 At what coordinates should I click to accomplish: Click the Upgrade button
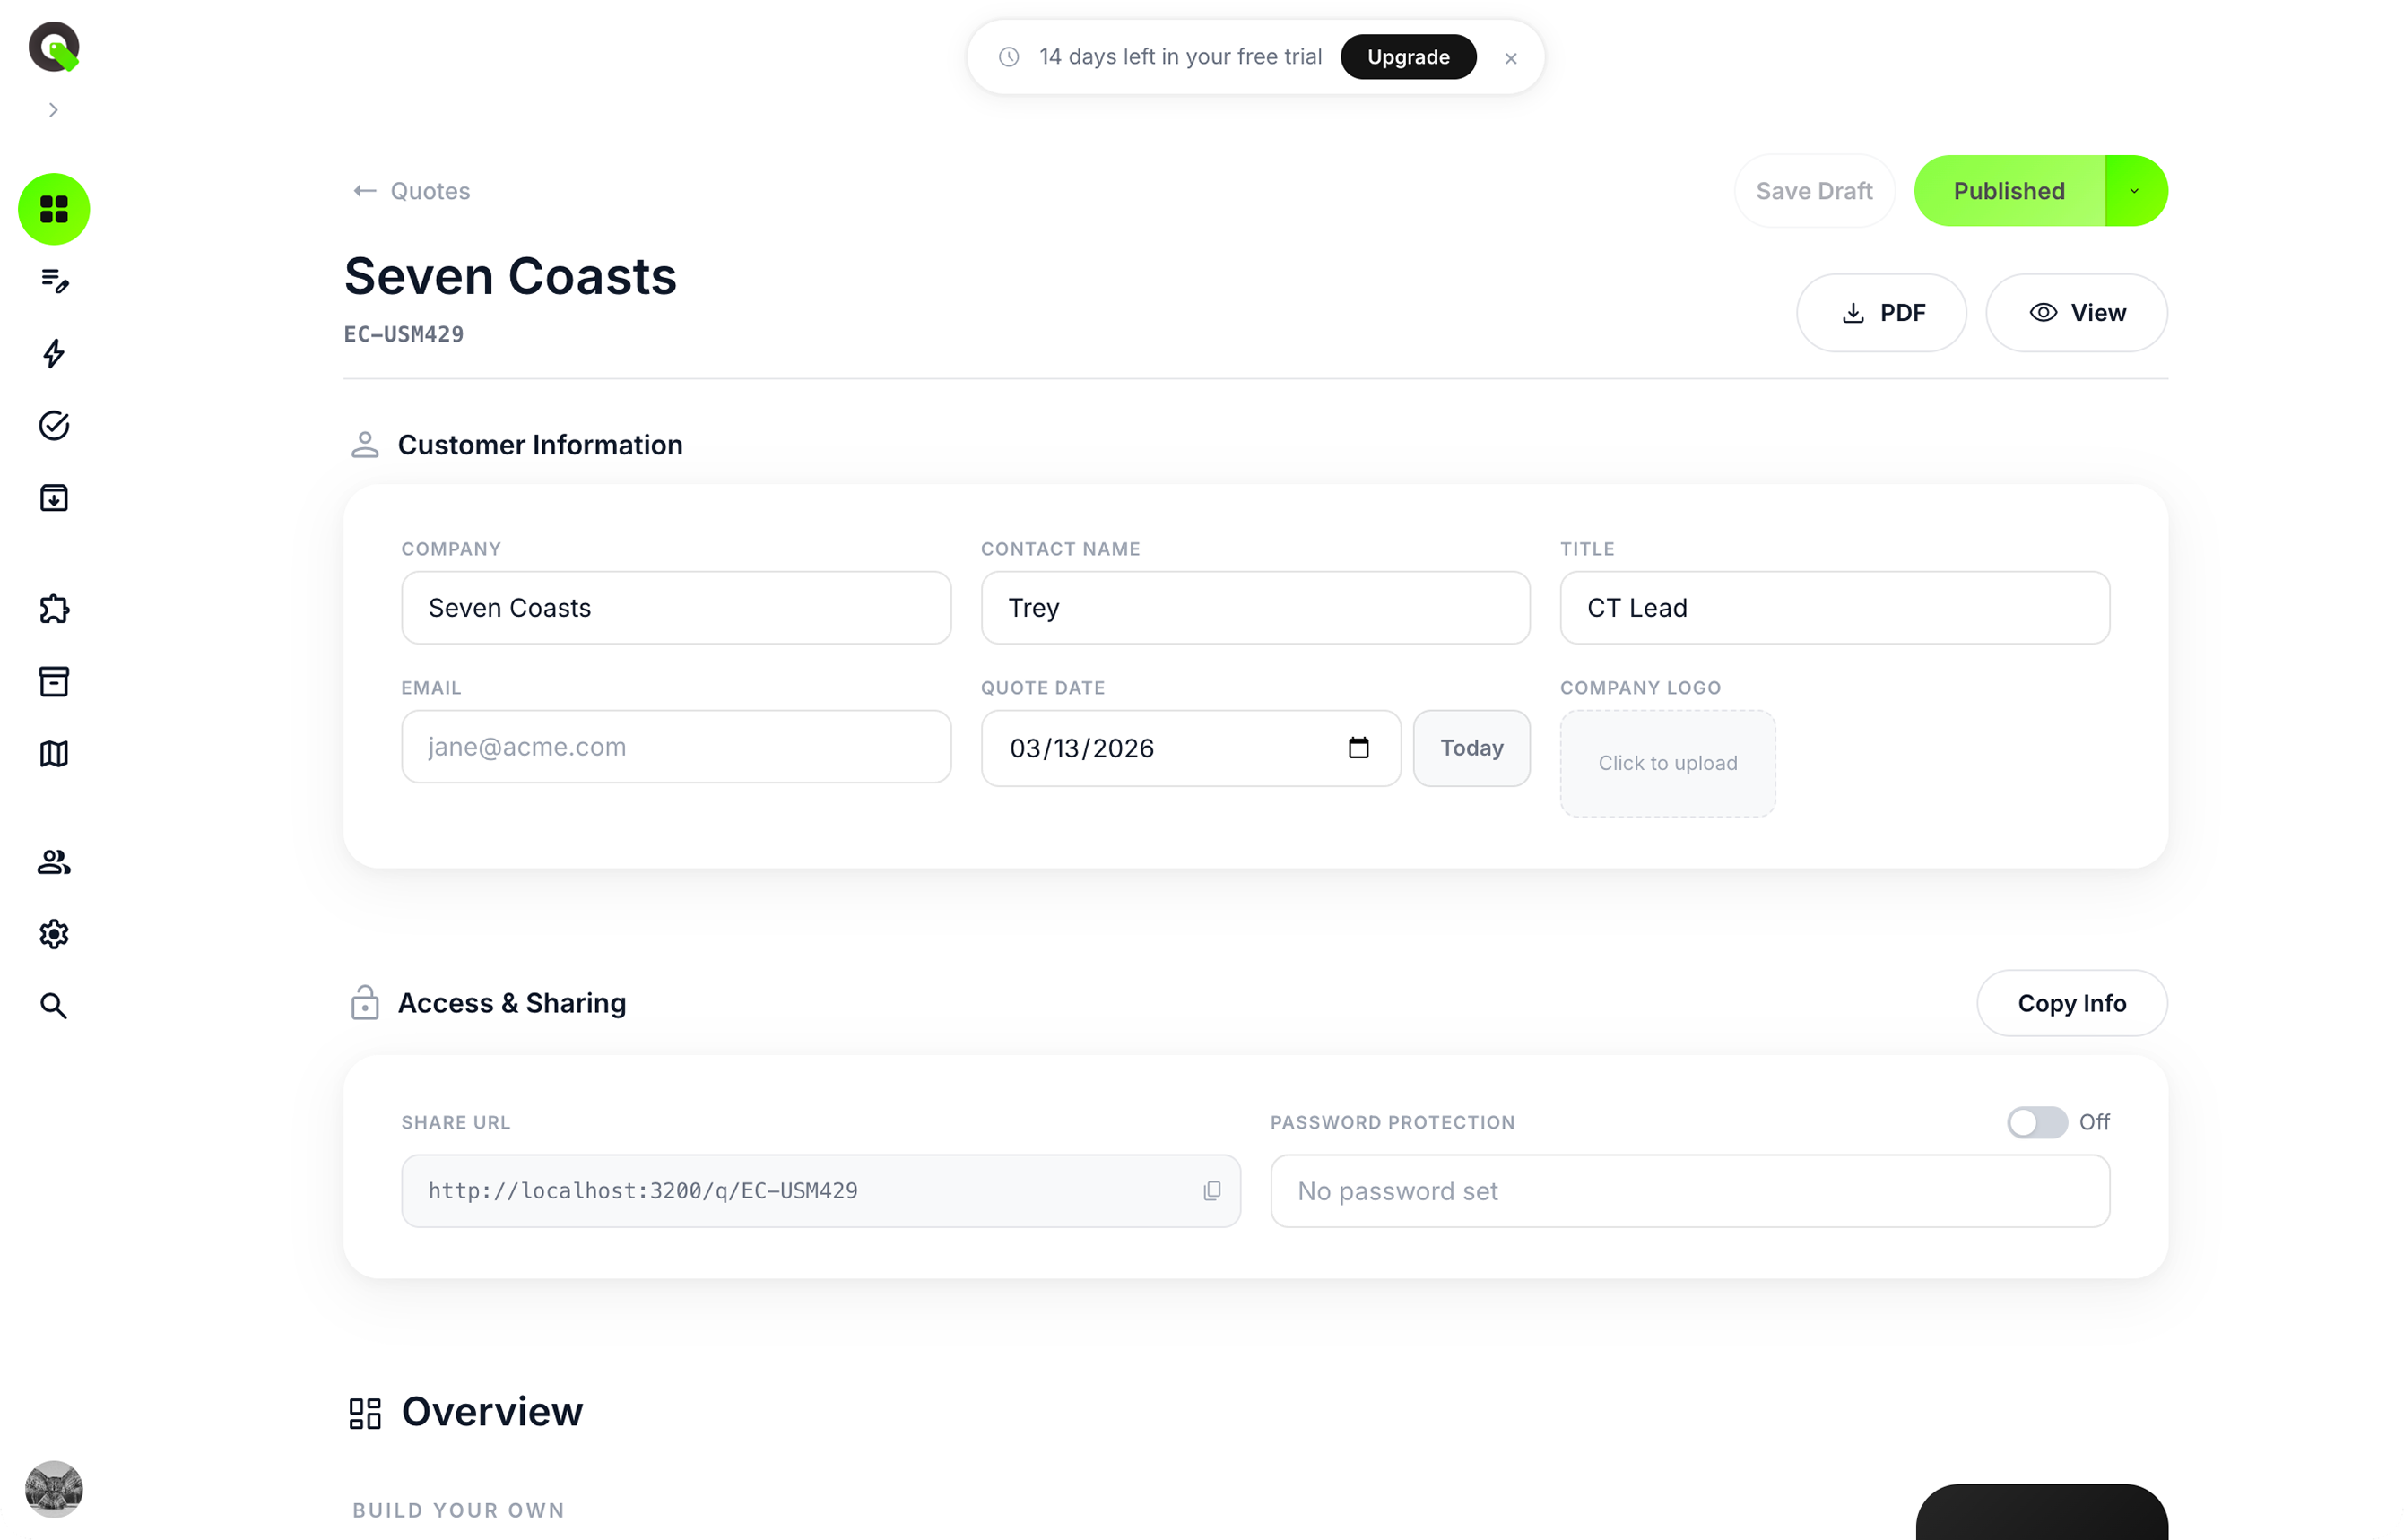tap(1407, 57)
